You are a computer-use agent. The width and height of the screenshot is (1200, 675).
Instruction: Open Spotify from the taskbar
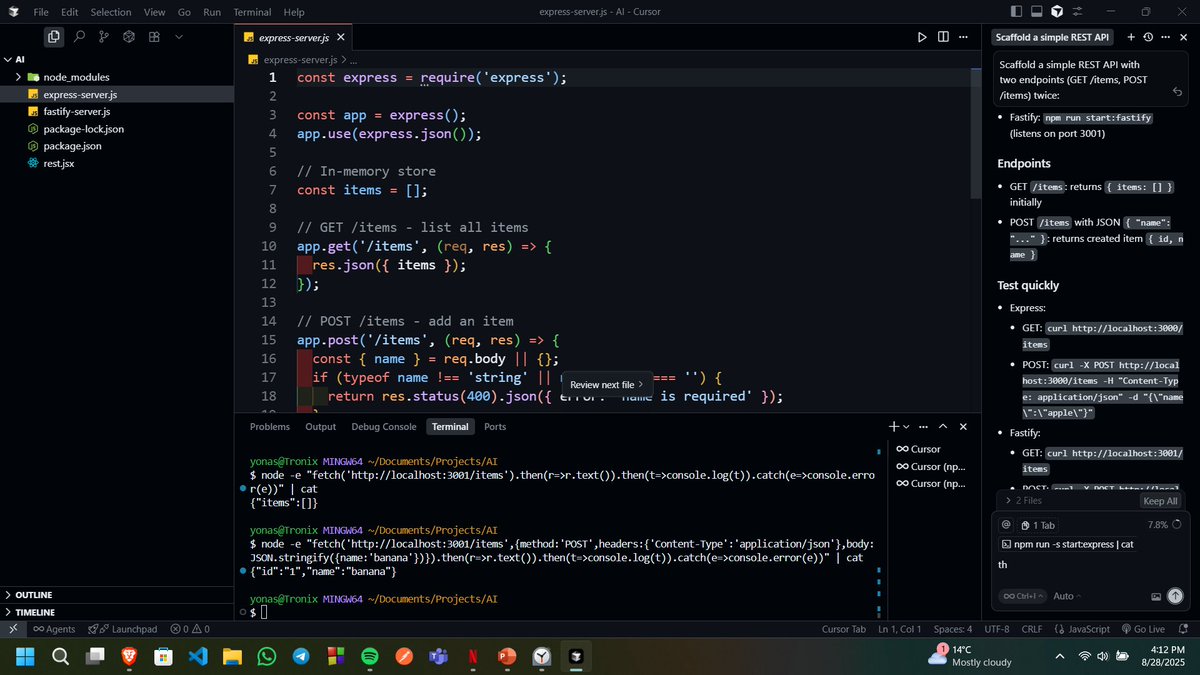tap(369, 657)
